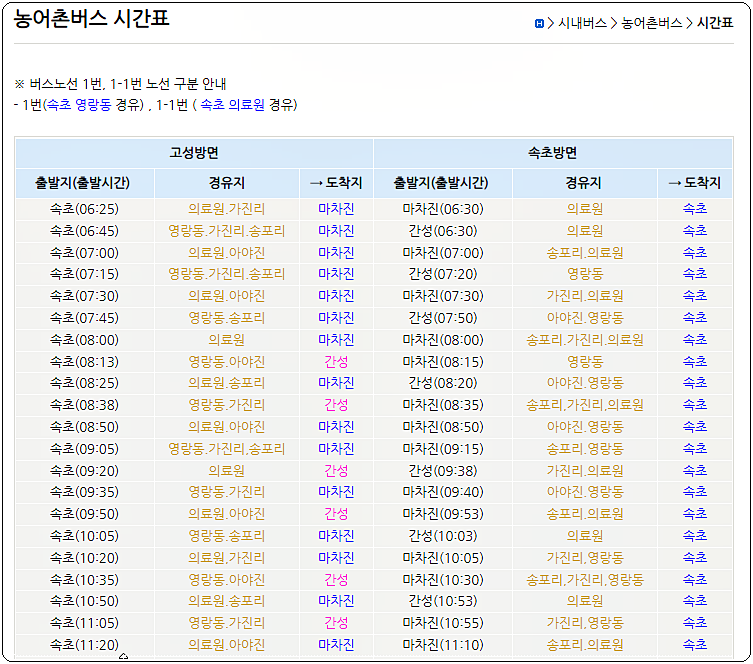
Task: Click 속초 destination in 마차진(06:30) row
Action: point(695,209)
